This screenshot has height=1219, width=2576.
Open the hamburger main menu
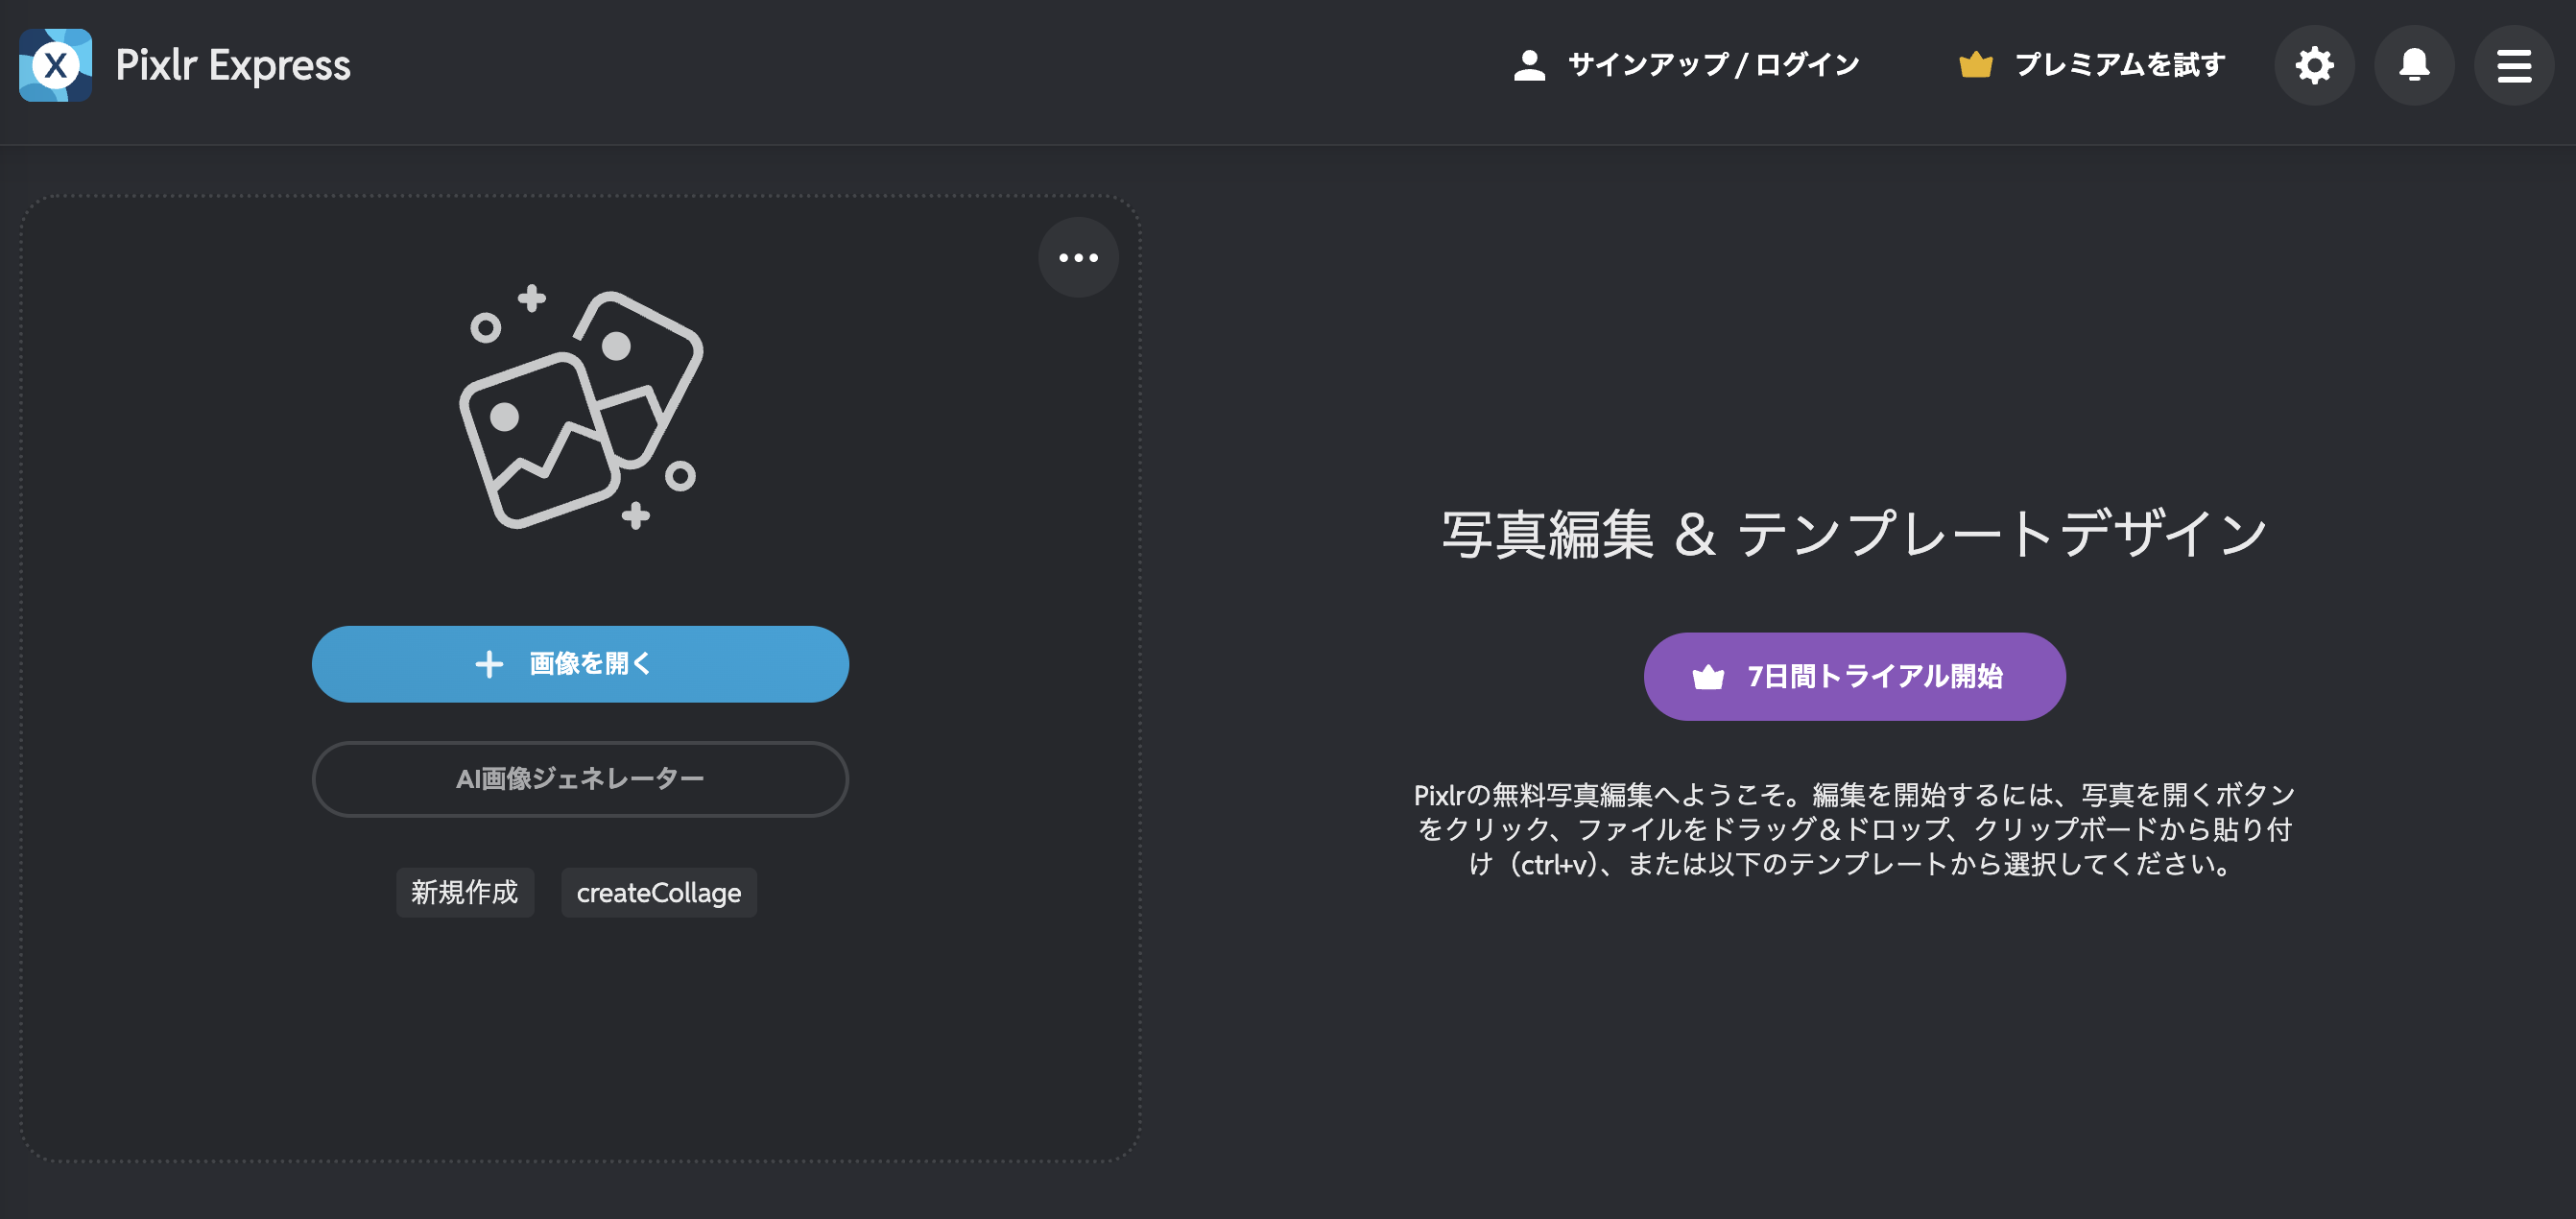tap(2514, 66)
